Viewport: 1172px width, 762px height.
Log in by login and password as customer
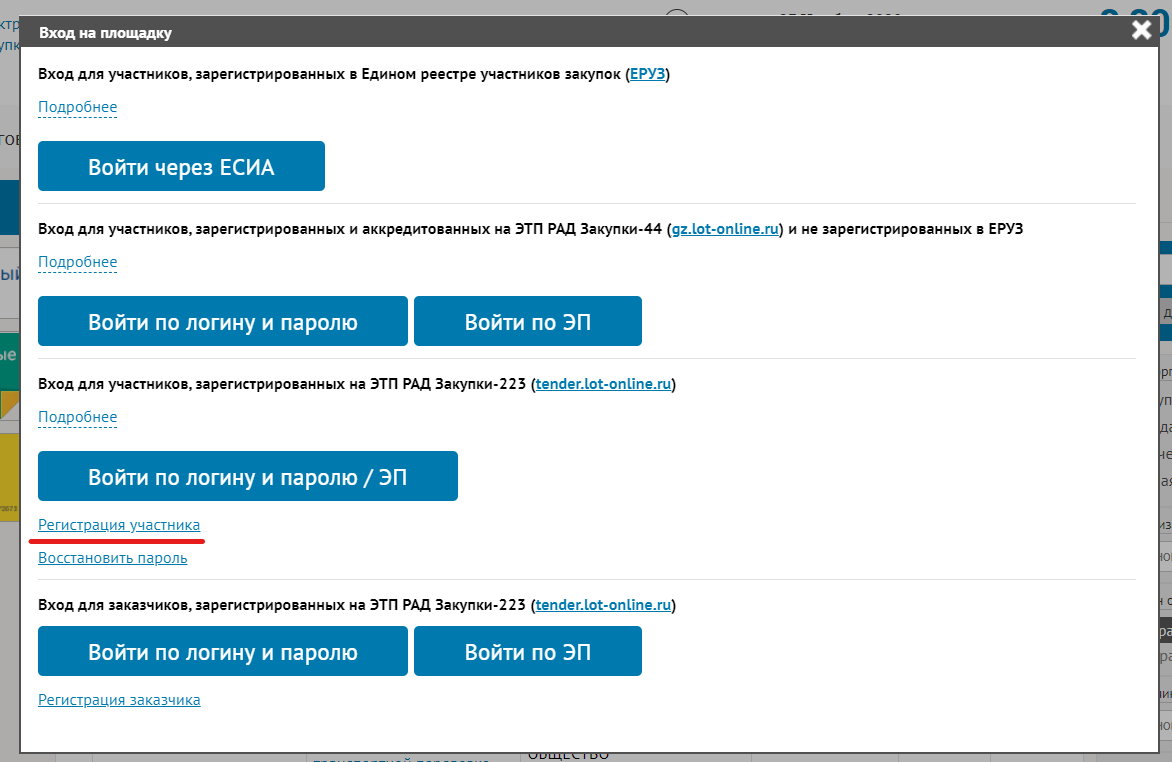[223, 651]
